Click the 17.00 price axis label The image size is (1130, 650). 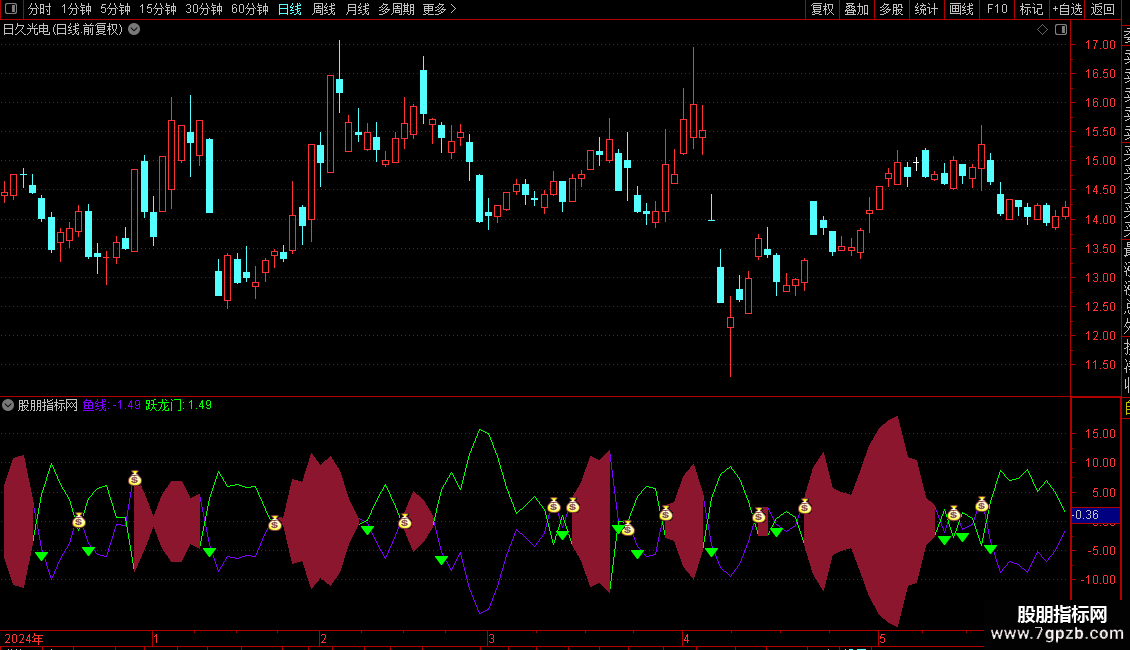click(1100, 45)
